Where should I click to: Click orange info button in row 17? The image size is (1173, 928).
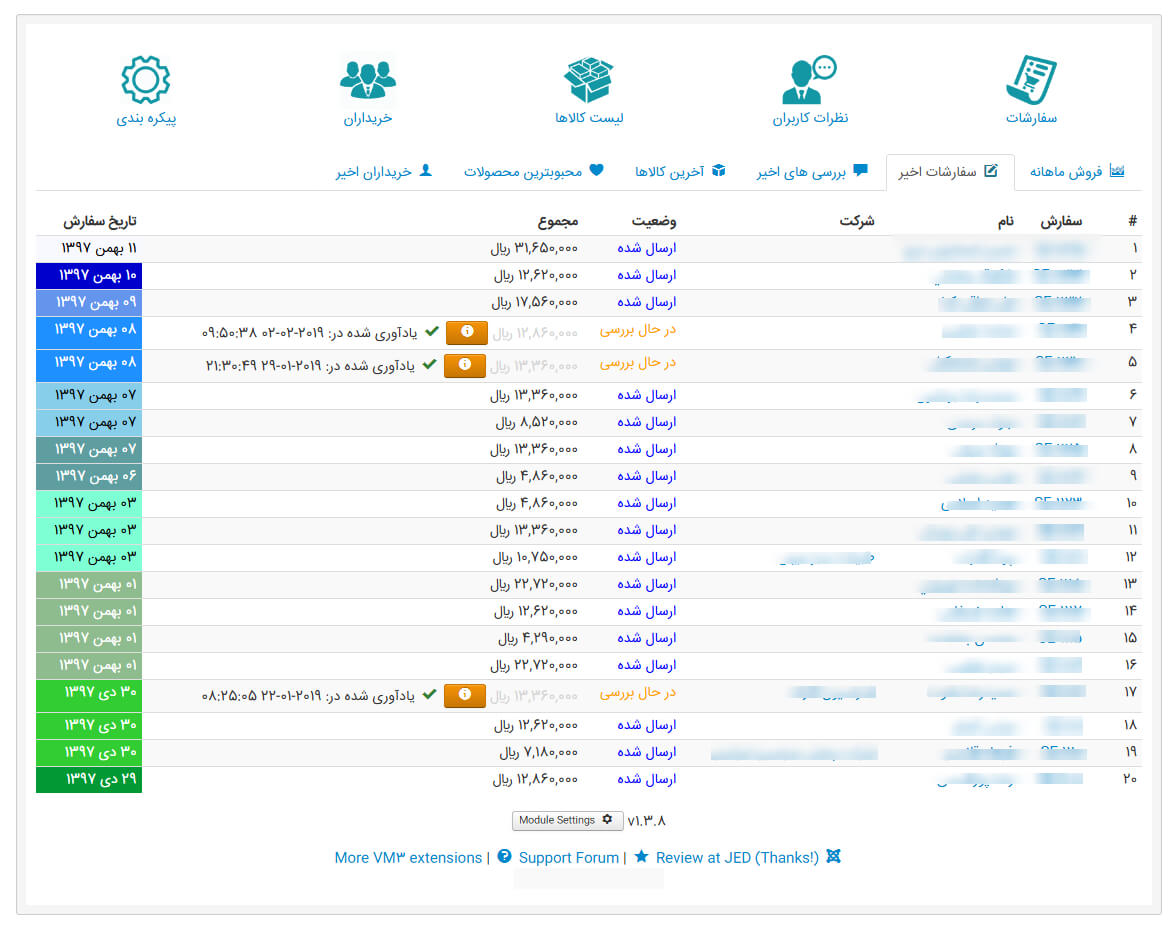pos(465,695)
